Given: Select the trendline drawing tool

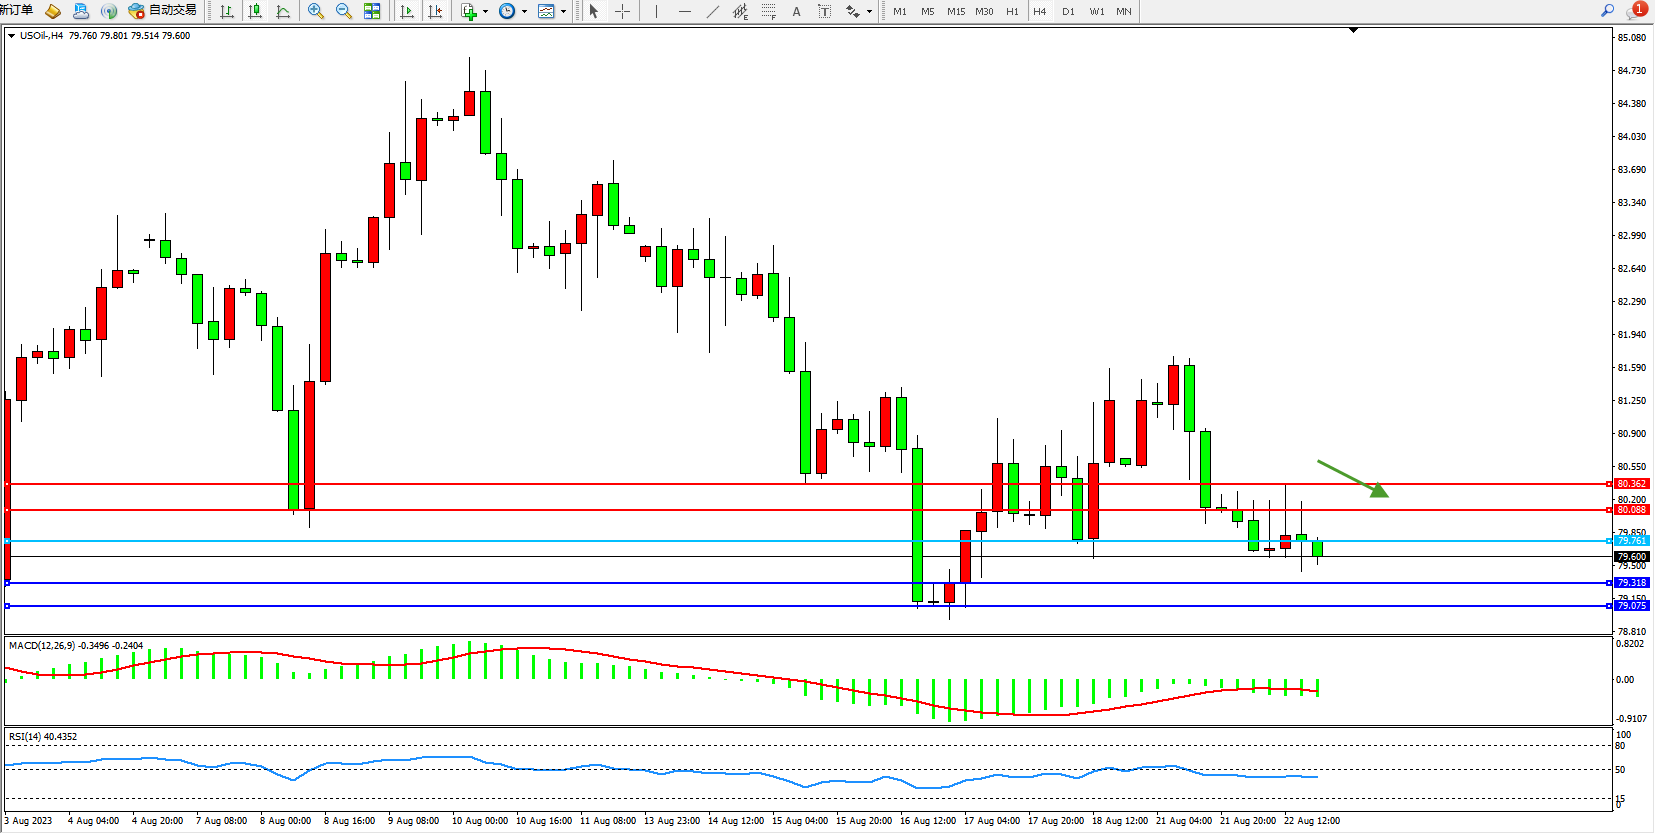Looking at the screenshot, I should click(x=712, y=11).
